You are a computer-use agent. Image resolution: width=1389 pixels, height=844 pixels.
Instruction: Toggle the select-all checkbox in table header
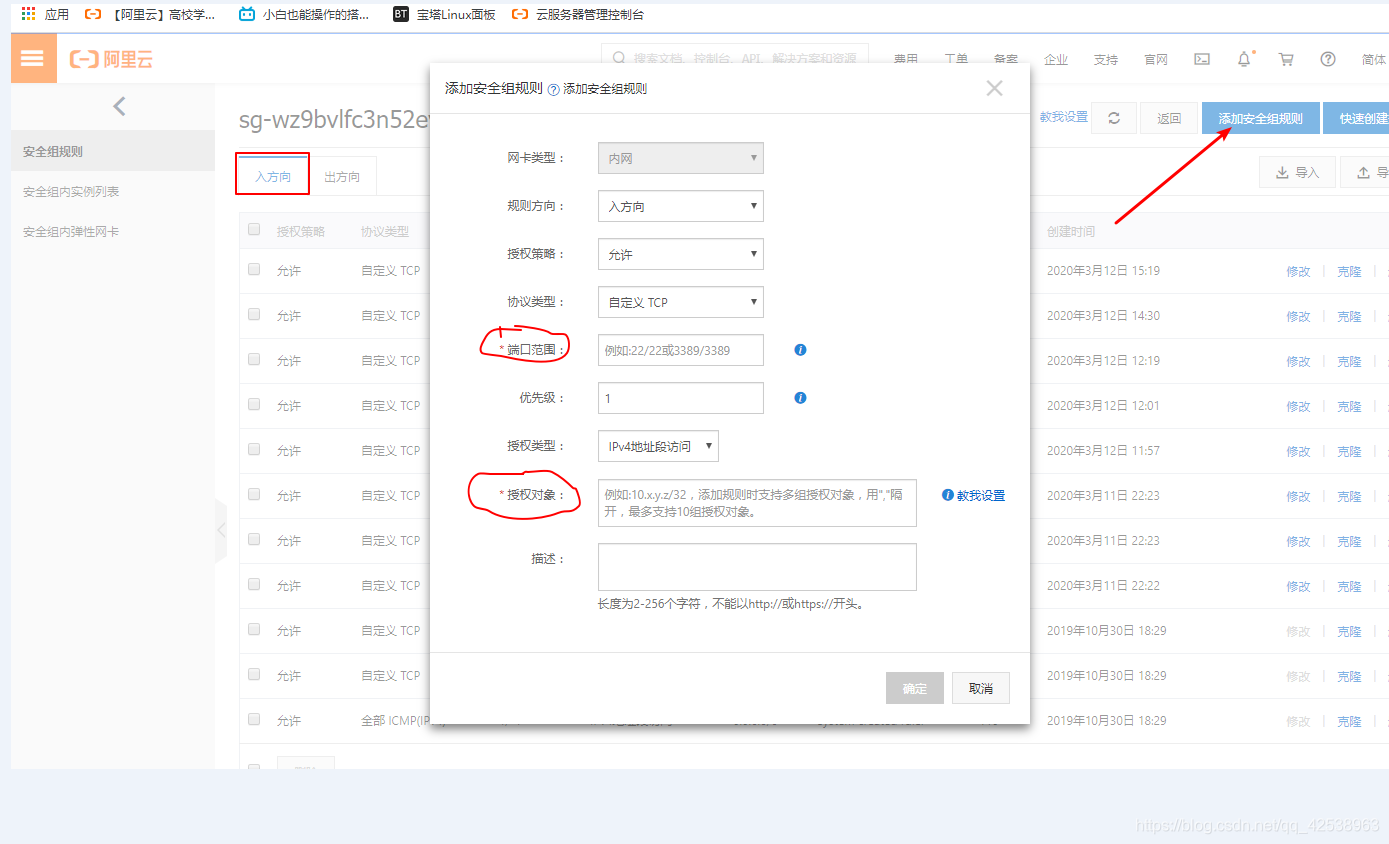[254, 229]
